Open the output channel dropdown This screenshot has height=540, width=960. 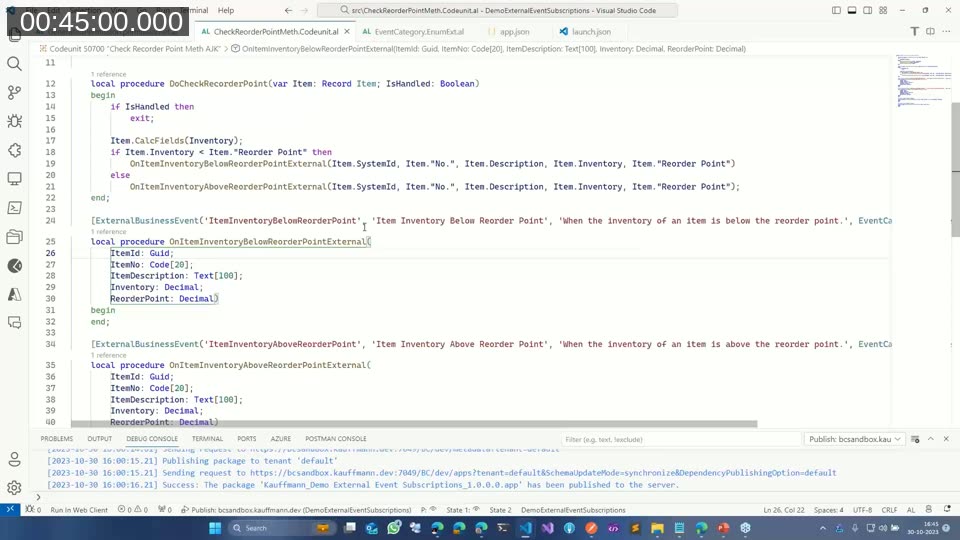click(x=854, y=439)
